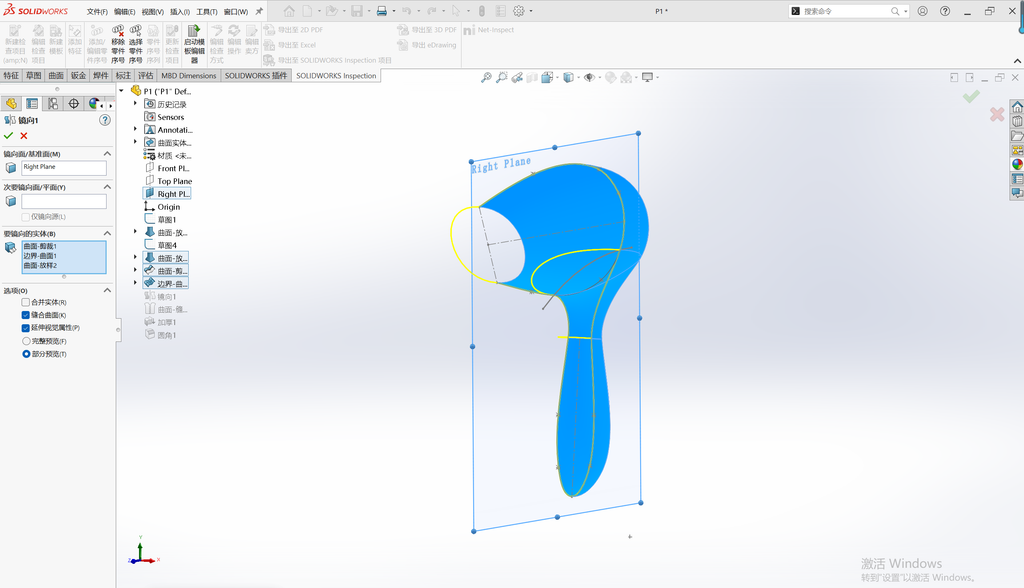This screenshot has height=588, width=1024.
Task: Click the print icon in the title bar
Action: pos(382,11)
